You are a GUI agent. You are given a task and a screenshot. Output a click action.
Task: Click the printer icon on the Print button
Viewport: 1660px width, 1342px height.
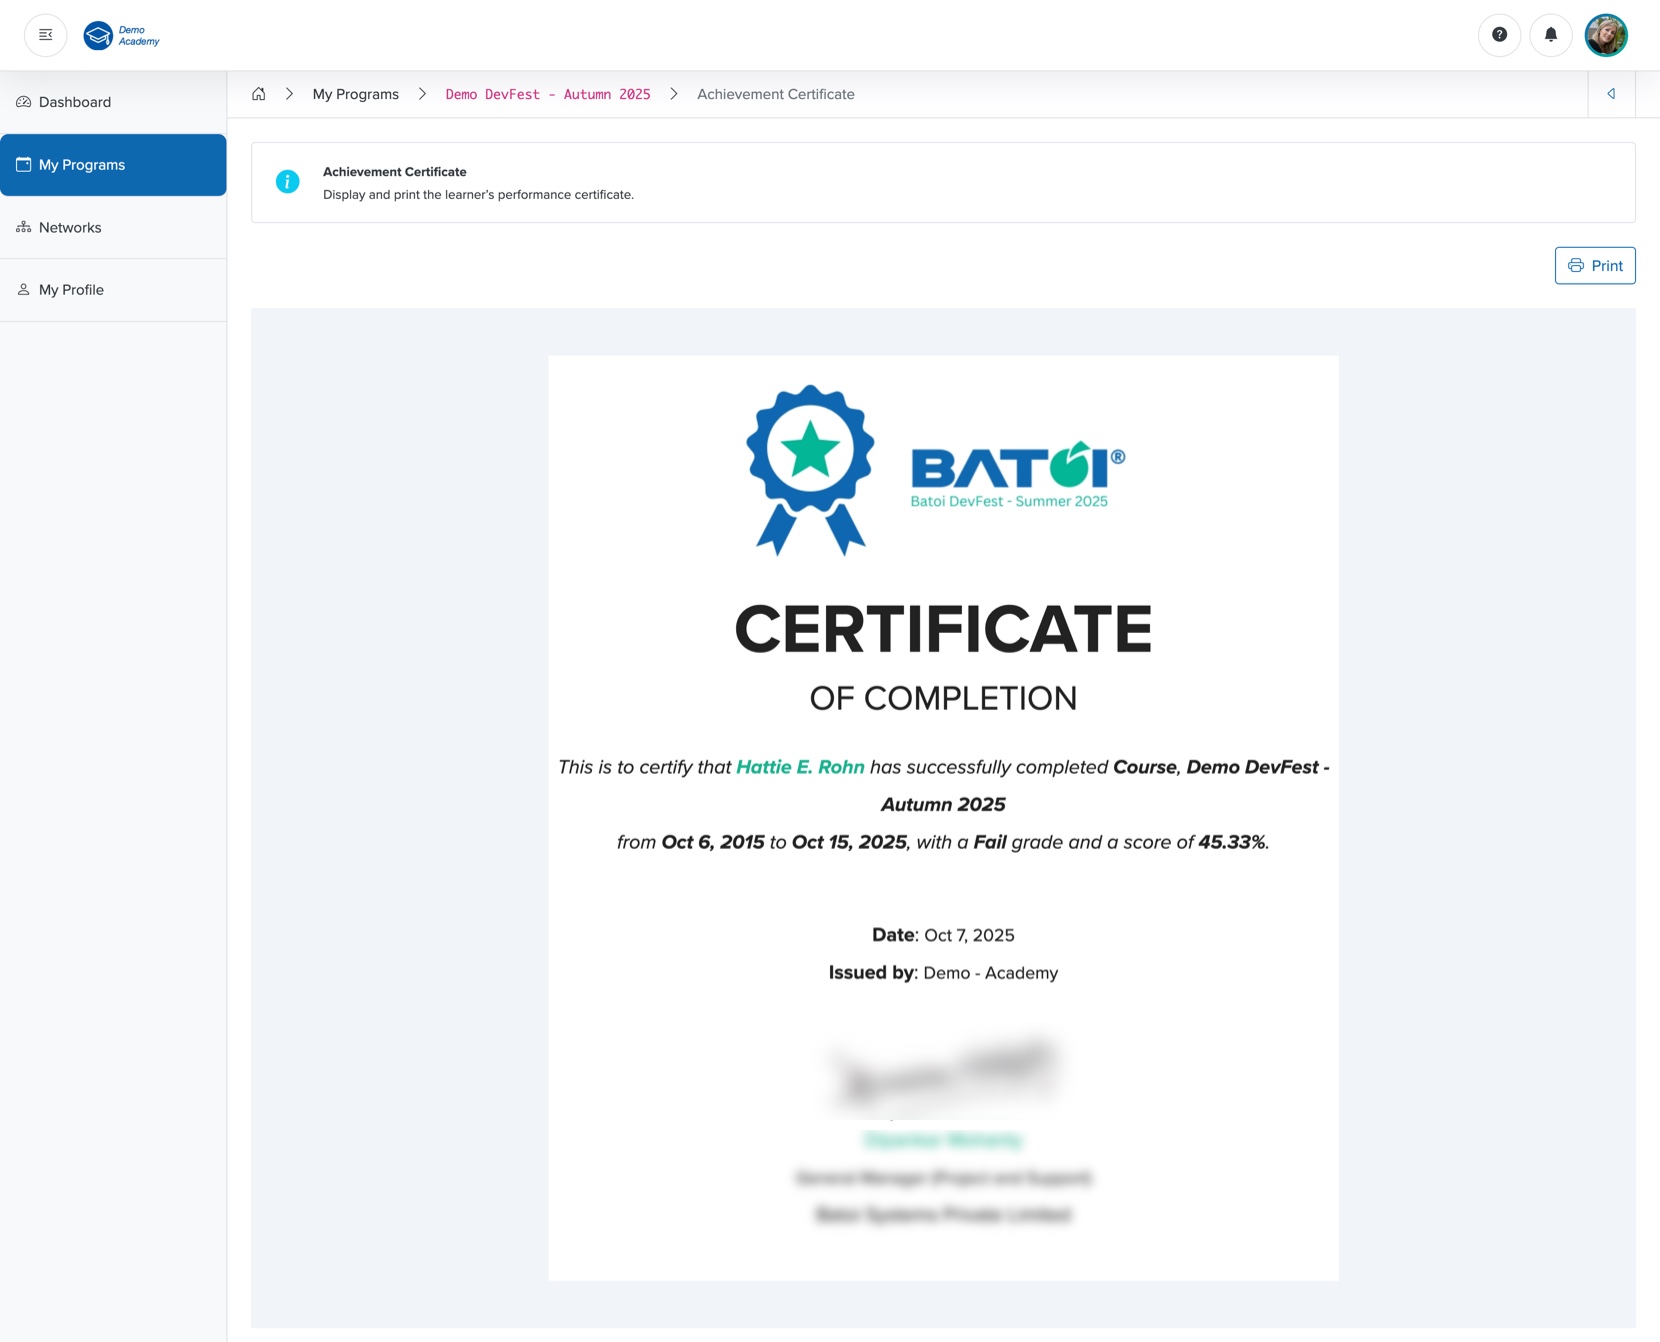(x=1575, y=265)
